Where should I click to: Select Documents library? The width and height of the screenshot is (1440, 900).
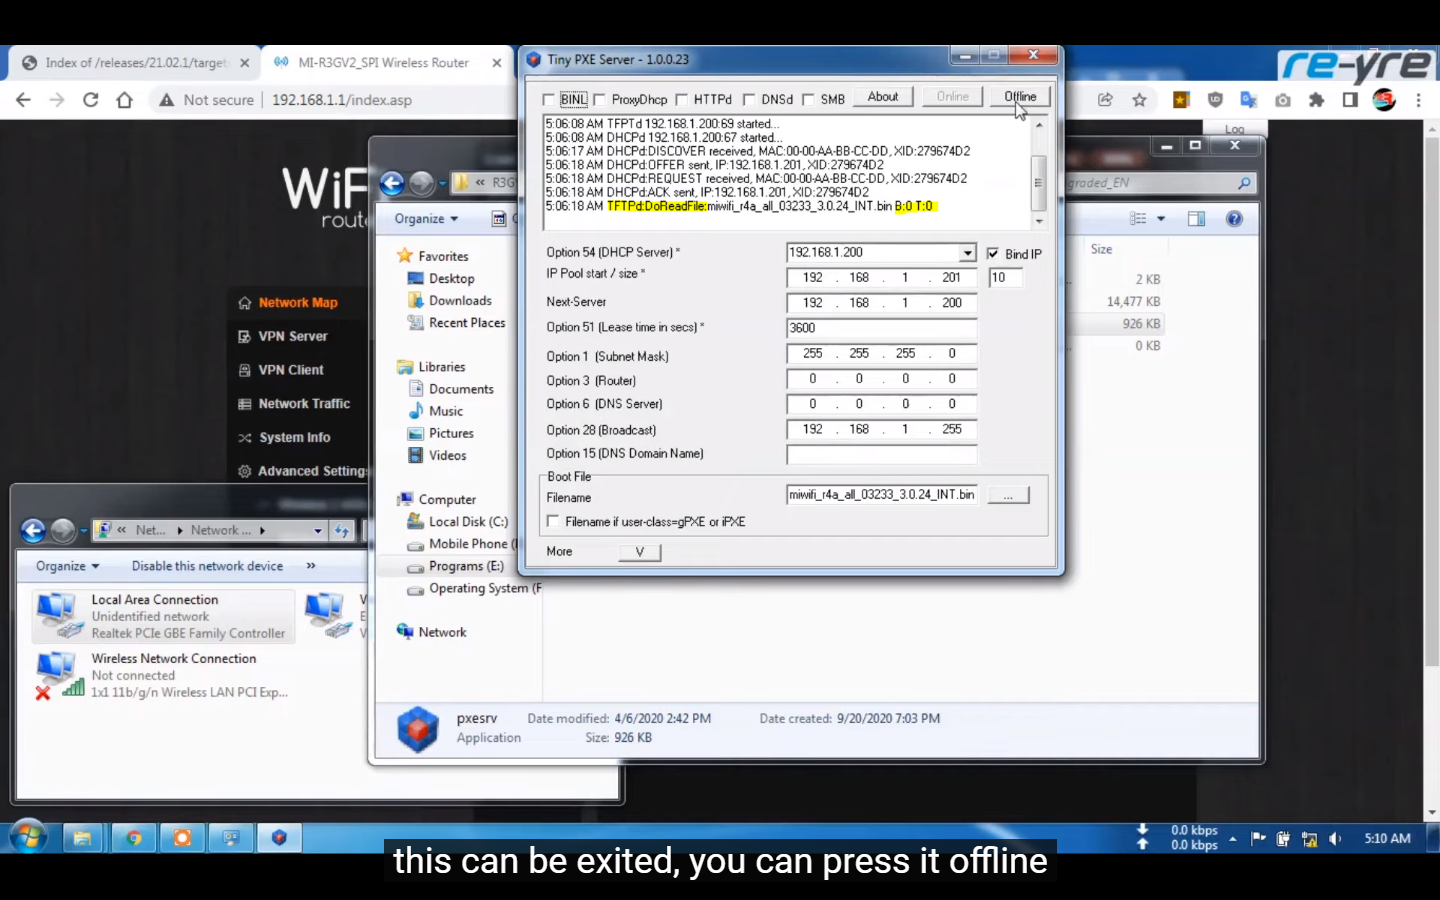[x=461, y=389]
